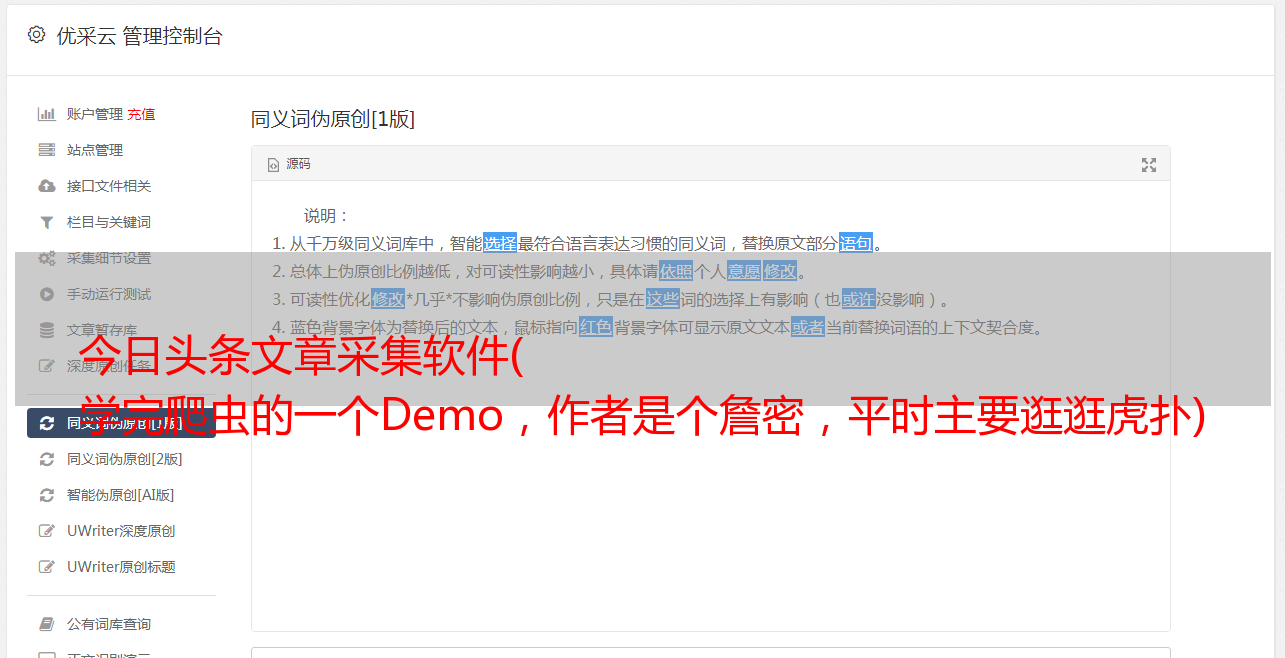Select UWriter原创标题 in sidebar
Screen dimensions: 1285x658
121,567
